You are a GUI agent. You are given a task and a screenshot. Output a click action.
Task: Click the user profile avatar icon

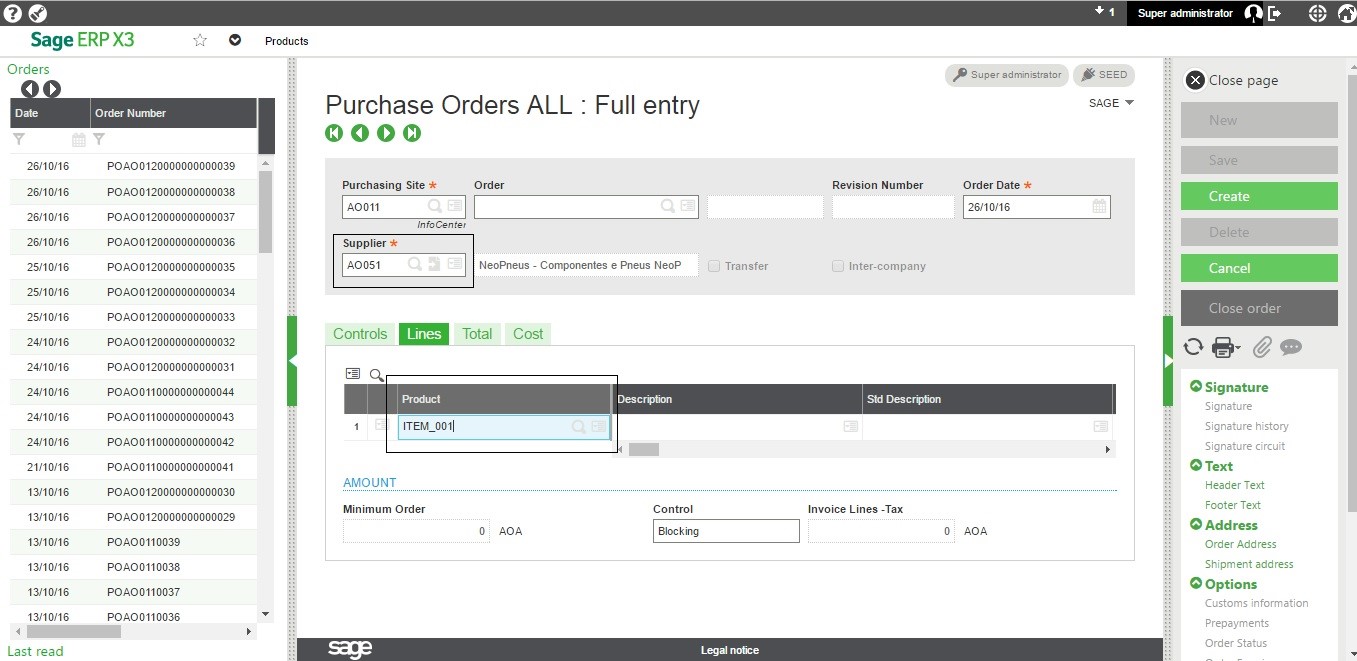[1254, 13]
